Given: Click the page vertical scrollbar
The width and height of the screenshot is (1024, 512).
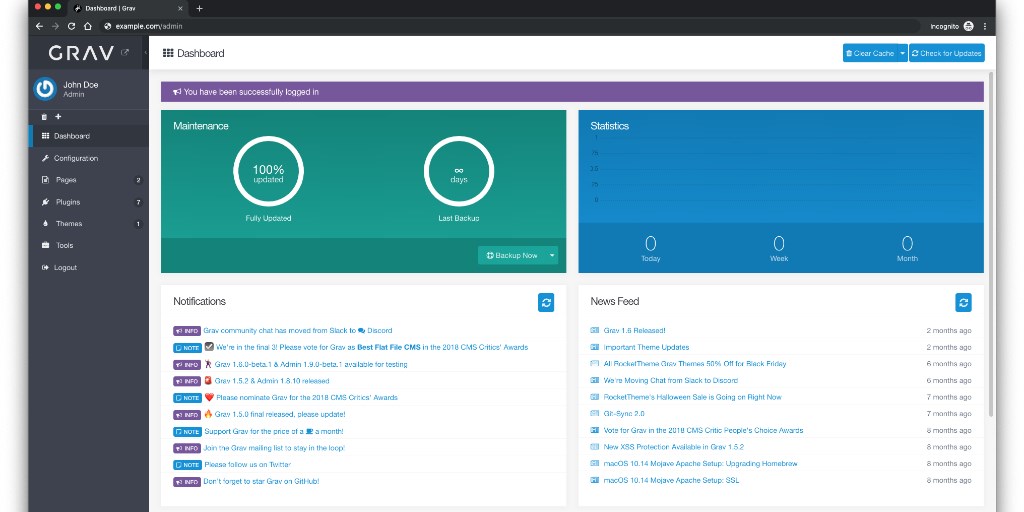Looking at the screenshot, I should (991, 245).
